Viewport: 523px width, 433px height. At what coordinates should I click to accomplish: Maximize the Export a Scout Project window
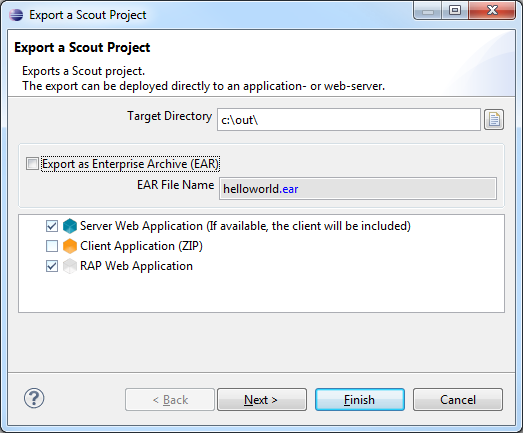[455, 10]
